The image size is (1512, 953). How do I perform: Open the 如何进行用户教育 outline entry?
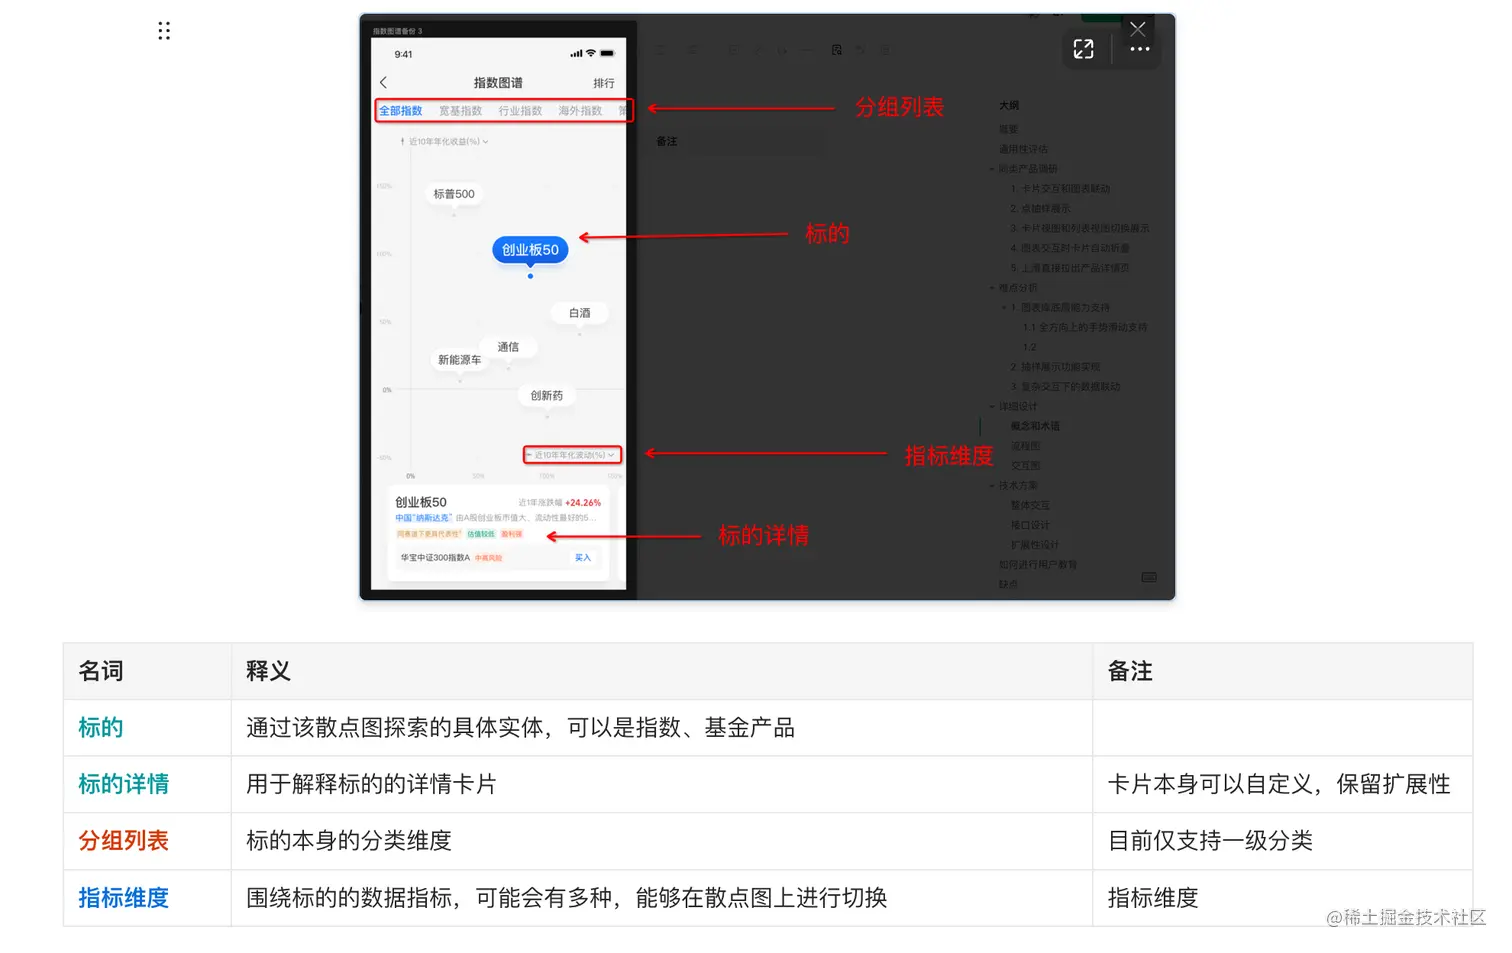pyautogui.click(x=1038, y=565)
